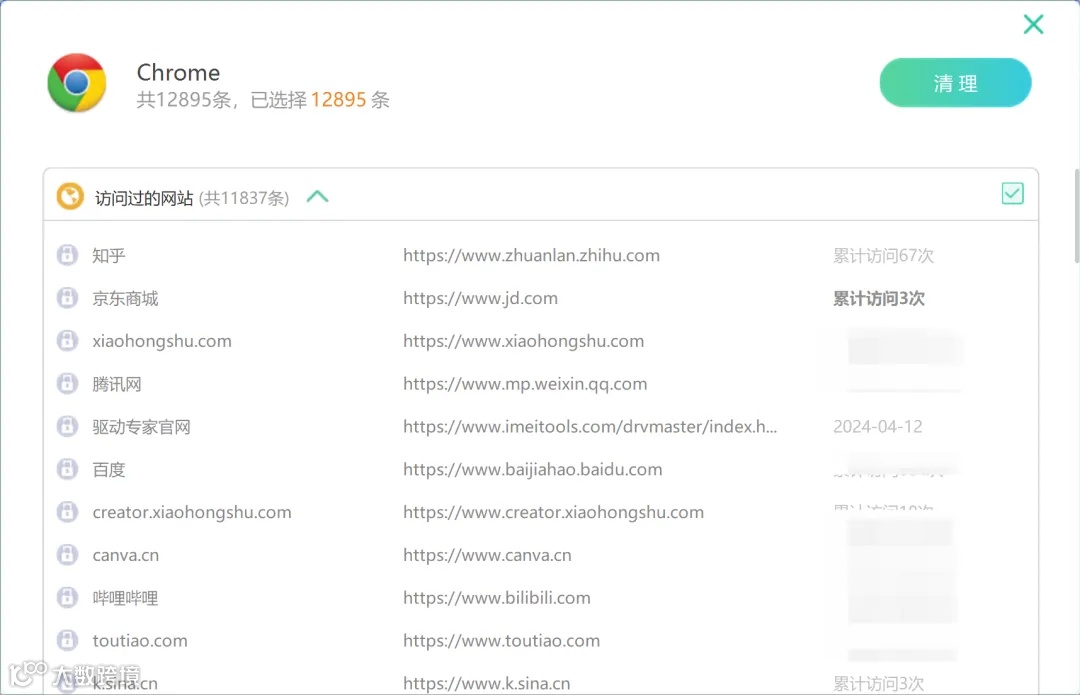Image resolution: width=1080 pixels, height=695 pixels.
Task: Click the URL https://www.canva.cn
Action: click(x=488, y=555)
